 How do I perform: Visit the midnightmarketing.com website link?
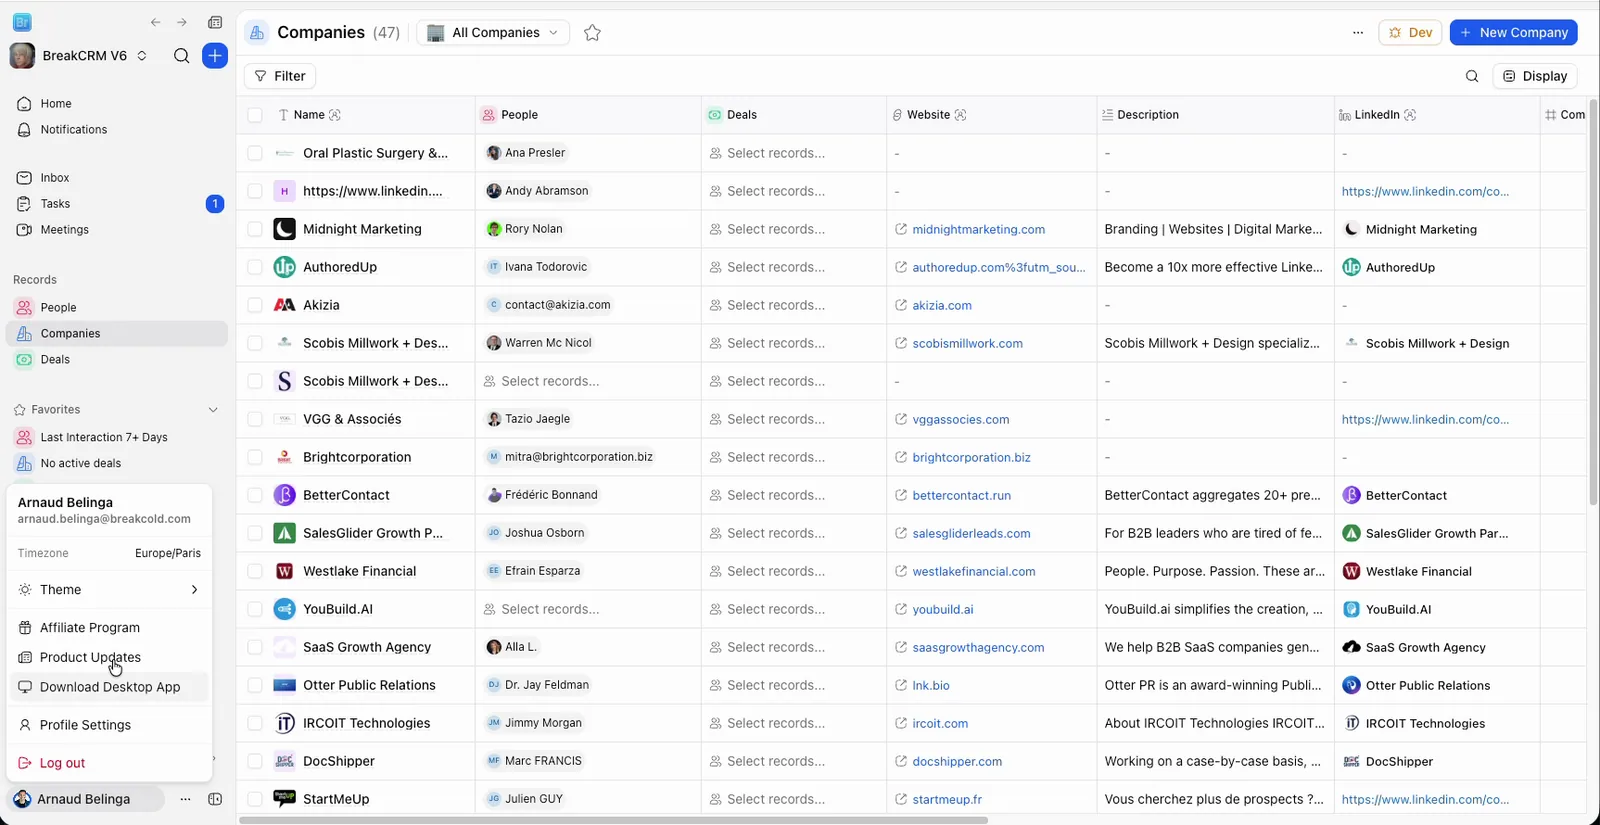pyautogui.click(x=978, y=230)
